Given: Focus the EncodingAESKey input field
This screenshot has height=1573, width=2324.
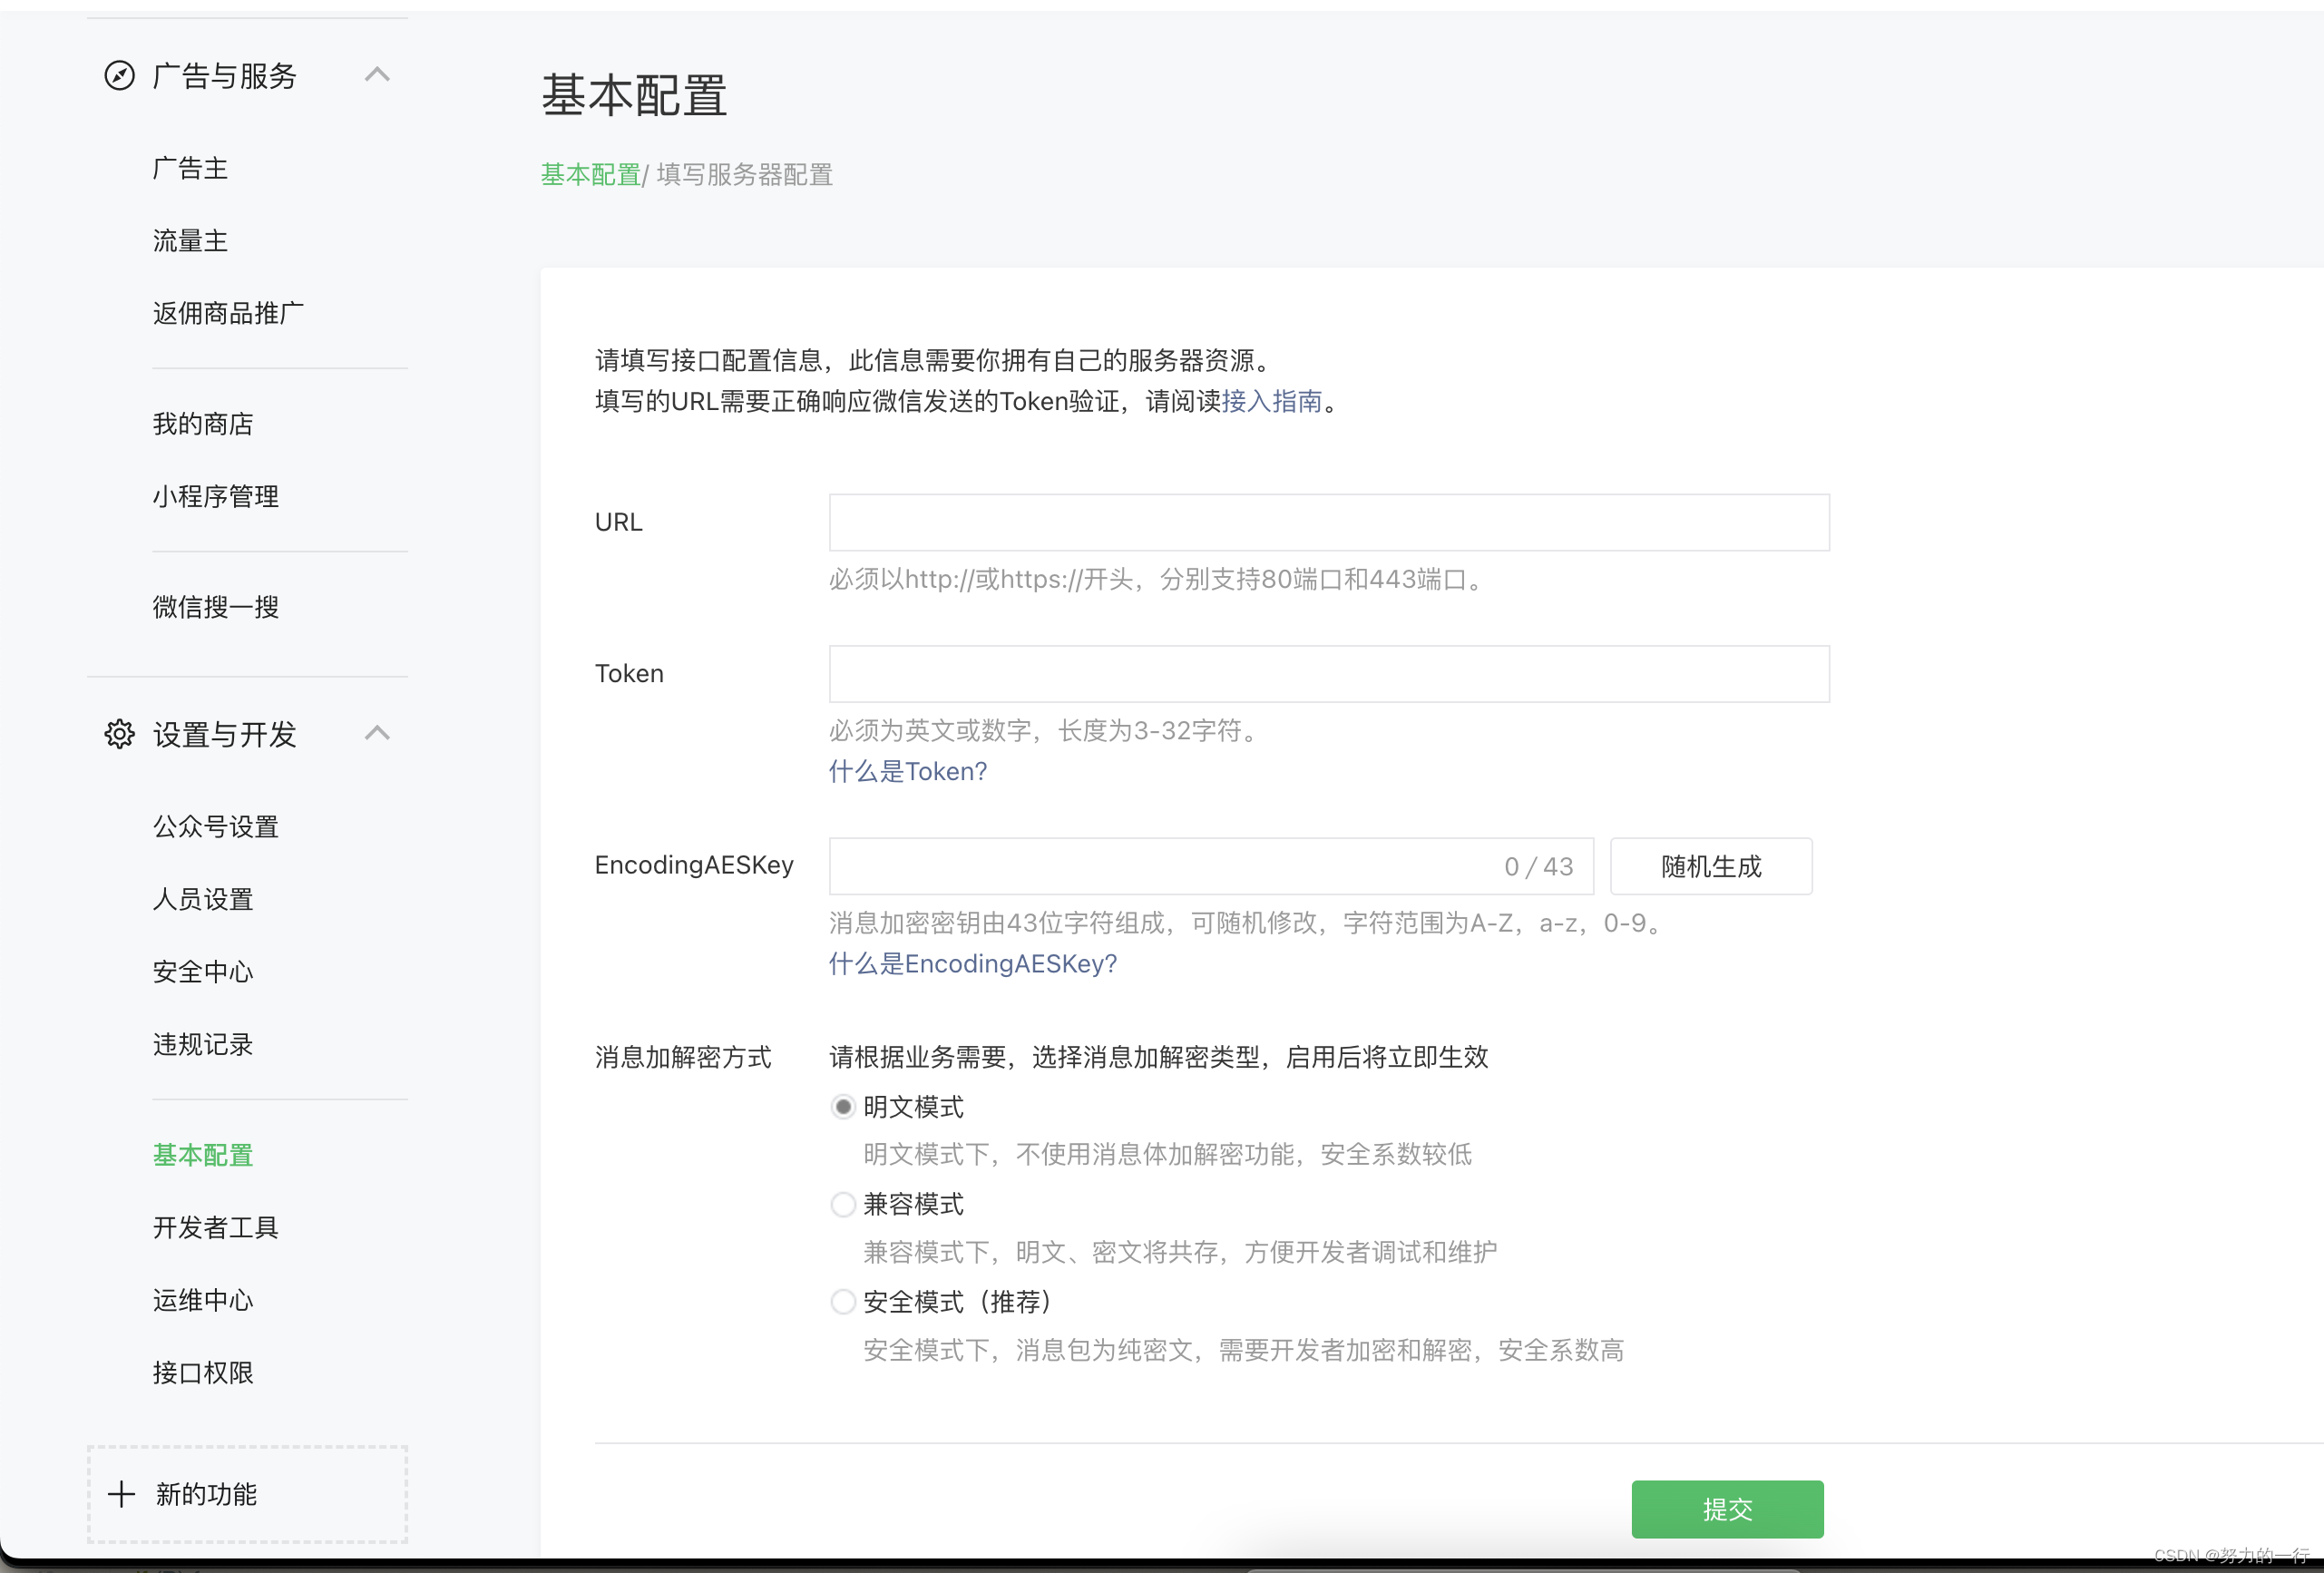Looking at the screenshot, I should pyautogui.click(x=1211, y=866).
